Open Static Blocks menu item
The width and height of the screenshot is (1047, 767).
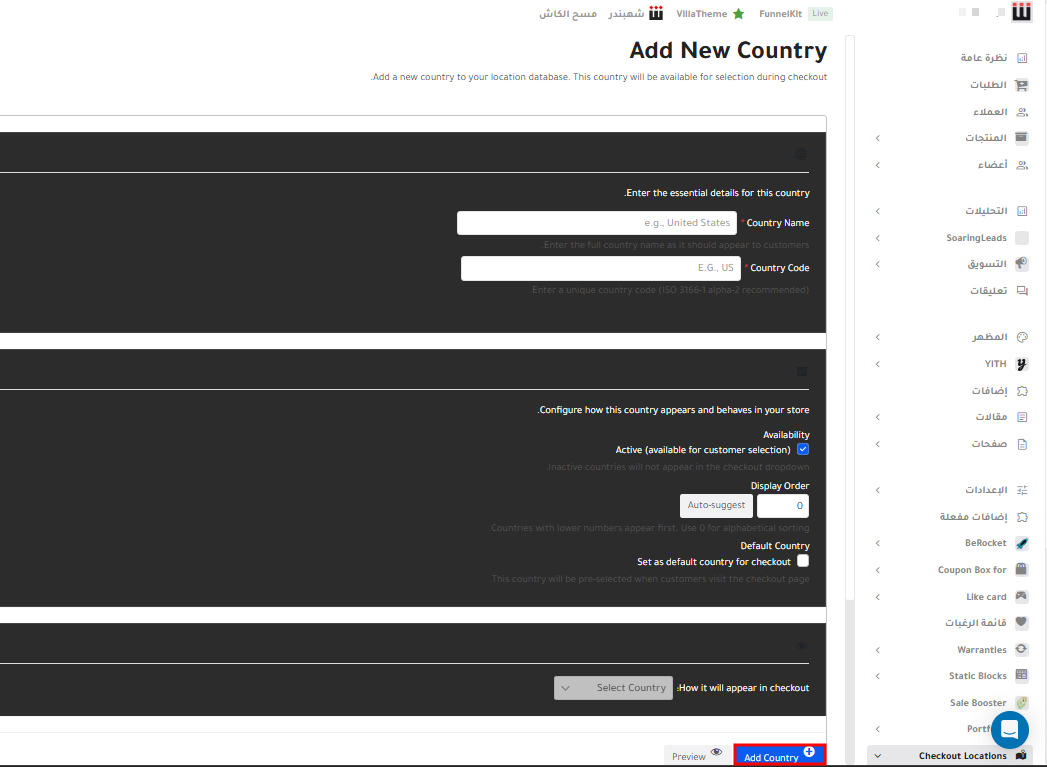977,676
